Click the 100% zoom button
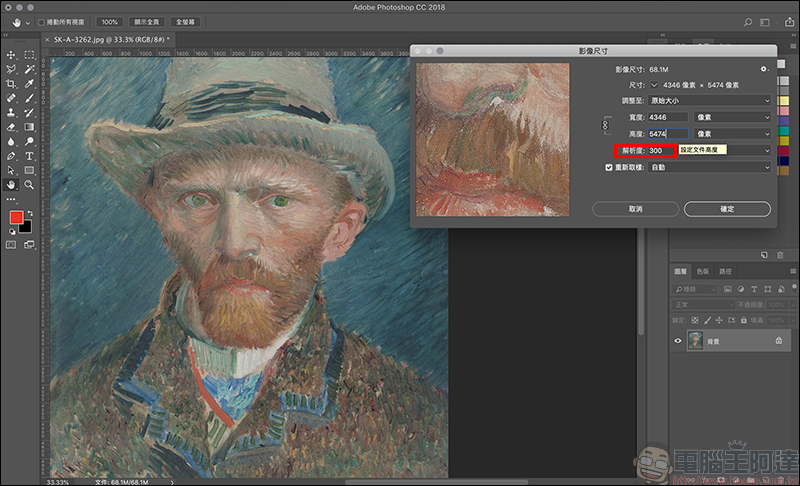The image size is (800, 486). pos(109,22)
